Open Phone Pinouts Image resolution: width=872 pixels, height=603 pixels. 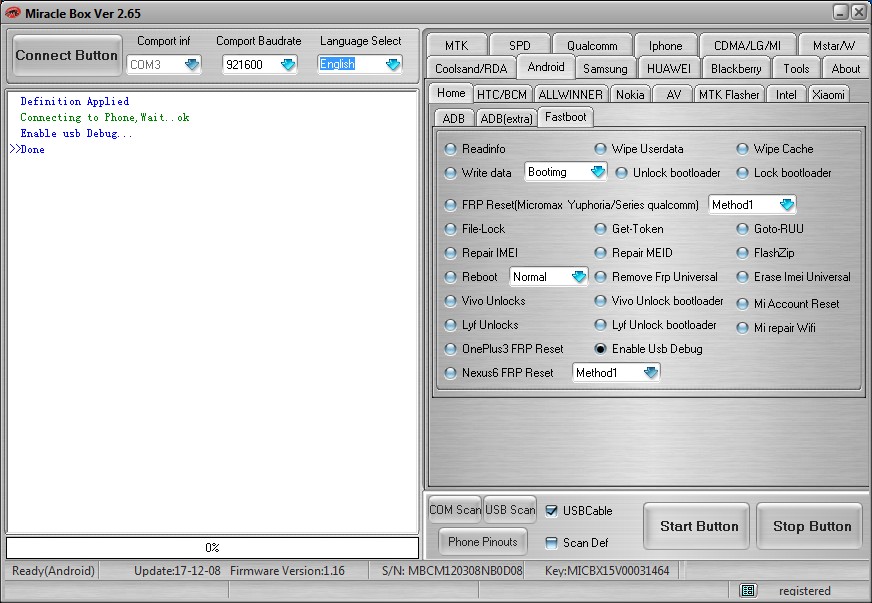coord(483,541)
